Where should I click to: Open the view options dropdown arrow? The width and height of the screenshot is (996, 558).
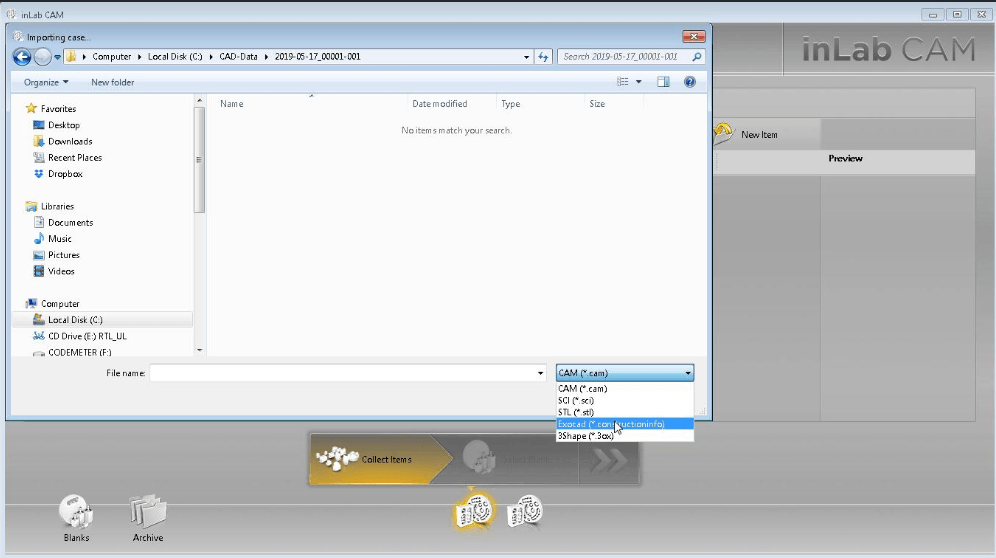(x=638, y=81)
